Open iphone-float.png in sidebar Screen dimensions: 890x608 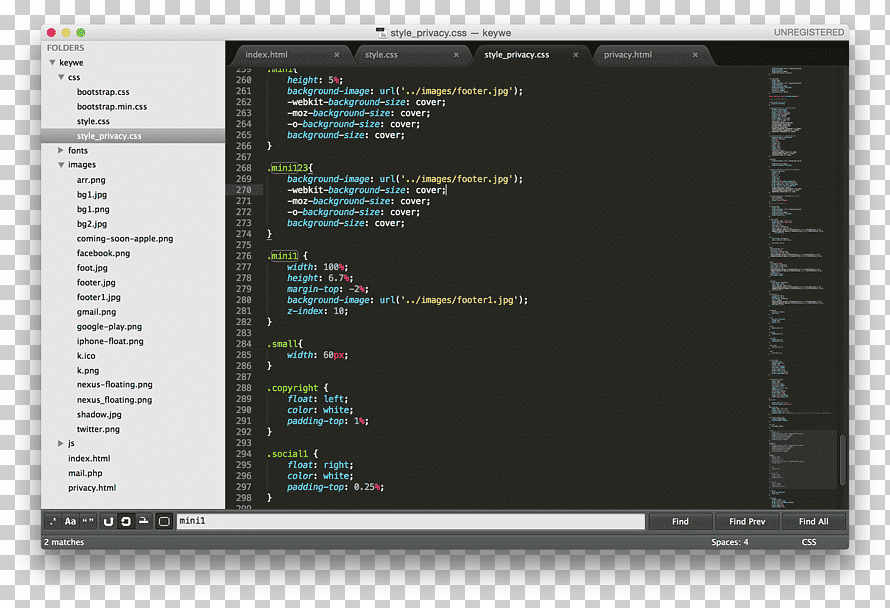click(x=110, y=341)
